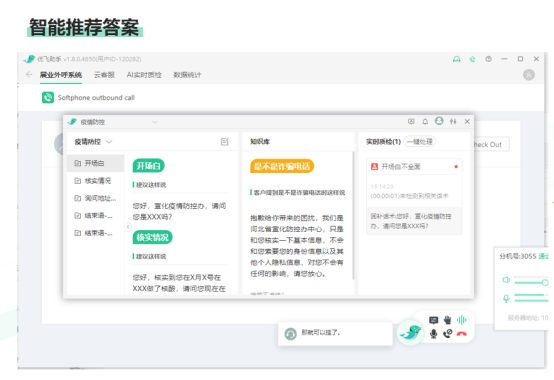Open notifications via the bell icon
The width and height of the screenshot is (554, 380).
pyautogui.click(x=425, y=121)
